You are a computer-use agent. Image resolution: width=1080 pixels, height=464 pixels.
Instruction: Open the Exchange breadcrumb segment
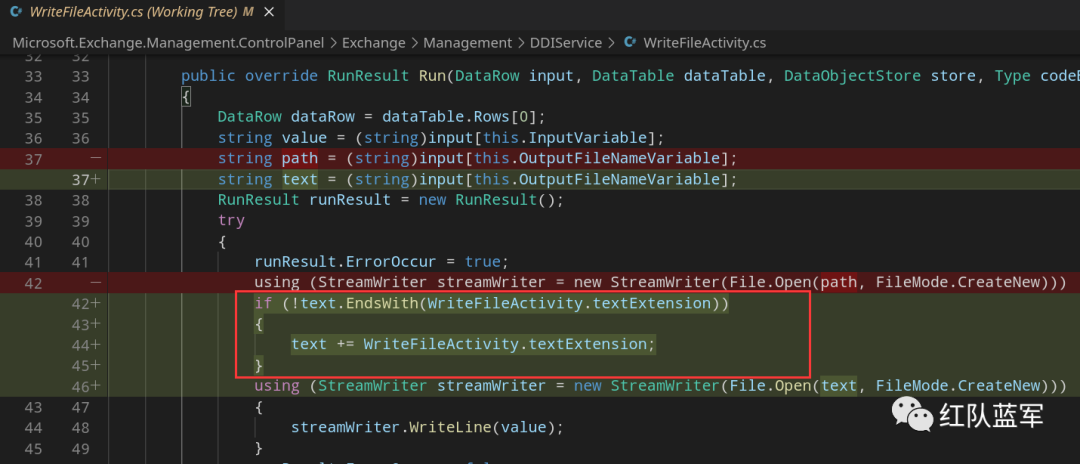point(374,43)
